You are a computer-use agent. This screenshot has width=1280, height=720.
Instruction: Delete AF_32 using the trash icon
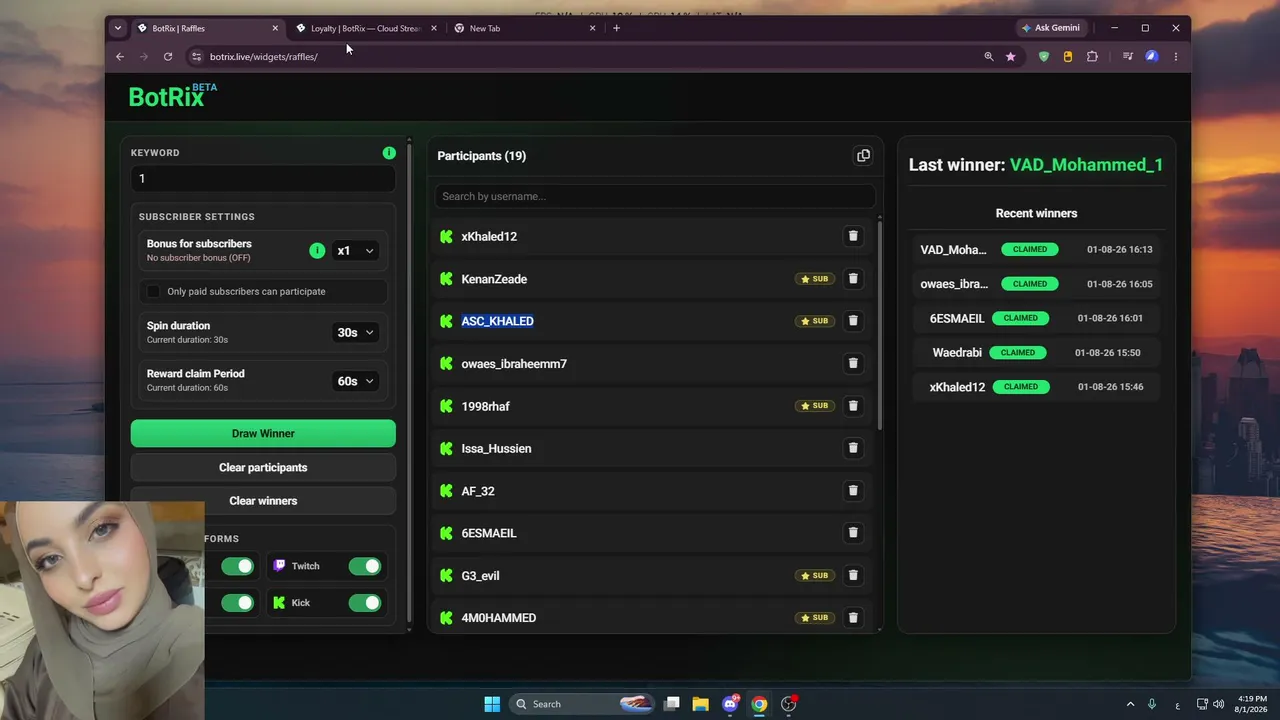pyautogui.click(x=853, y=491)
